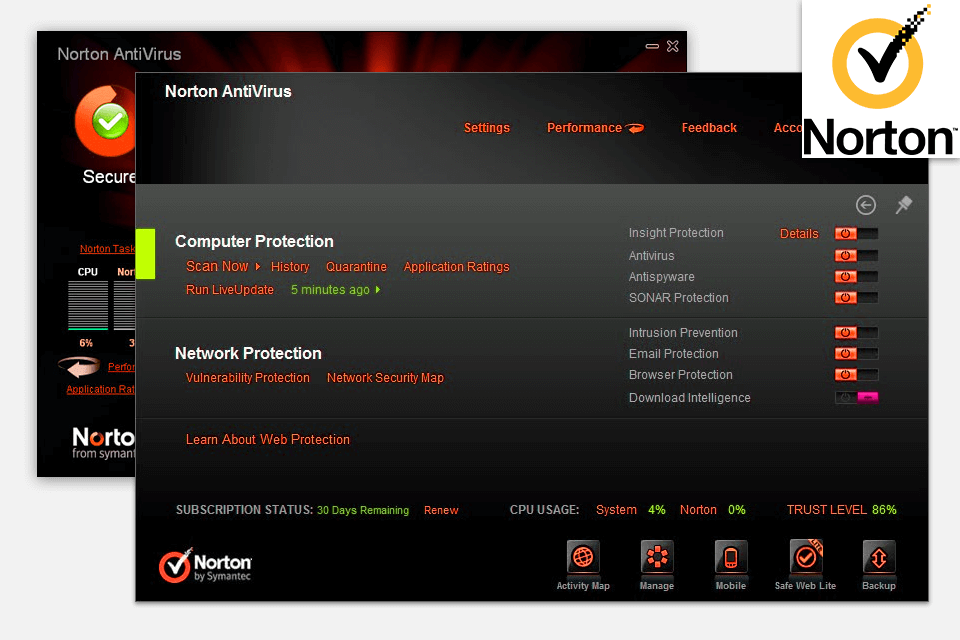Toggle Email Protection switch
960x640 pixels.
tap(856, 353)
